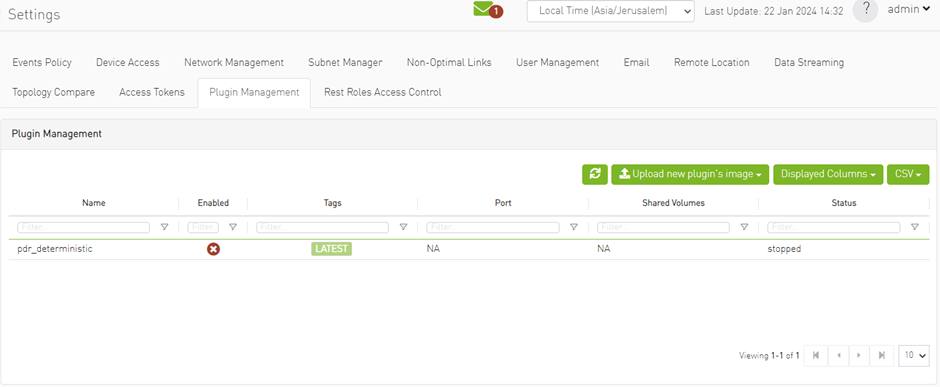This screenshot has height=387, width=940.
Task: Go to next page of results
Action: (x=859, y=355)
